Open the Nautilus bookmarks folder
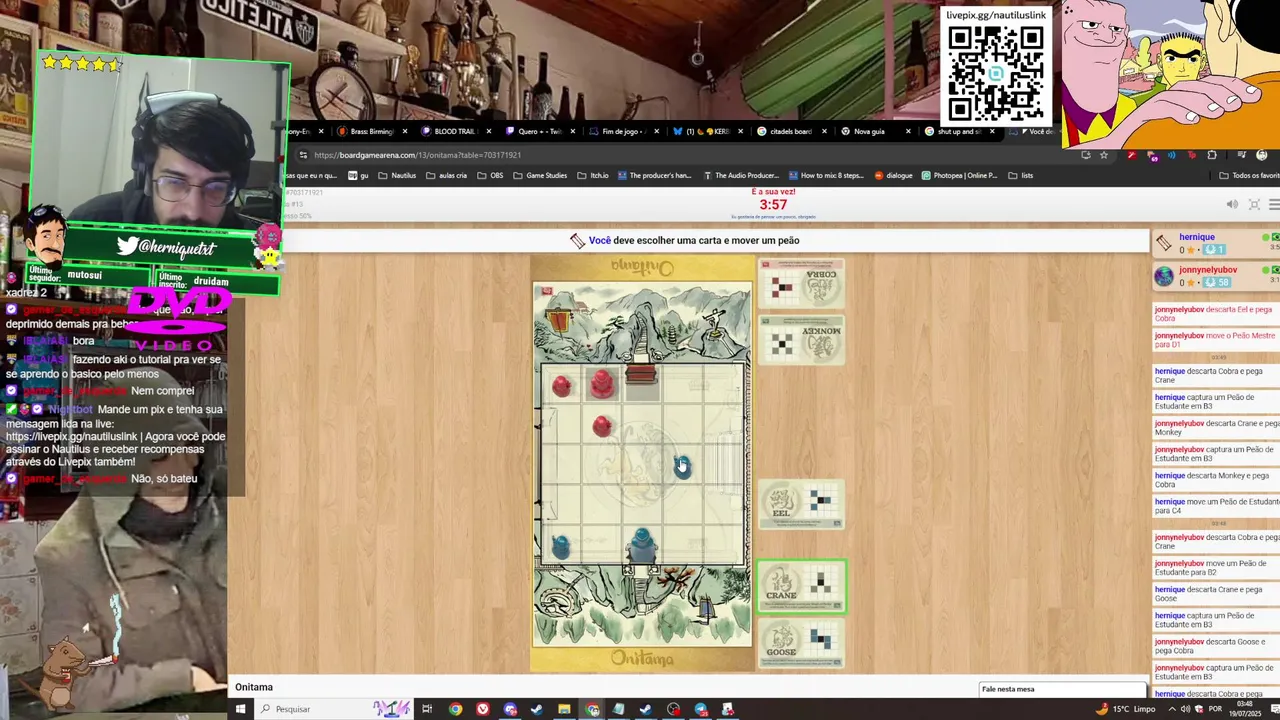1280x720 pixels. [397, 175]
